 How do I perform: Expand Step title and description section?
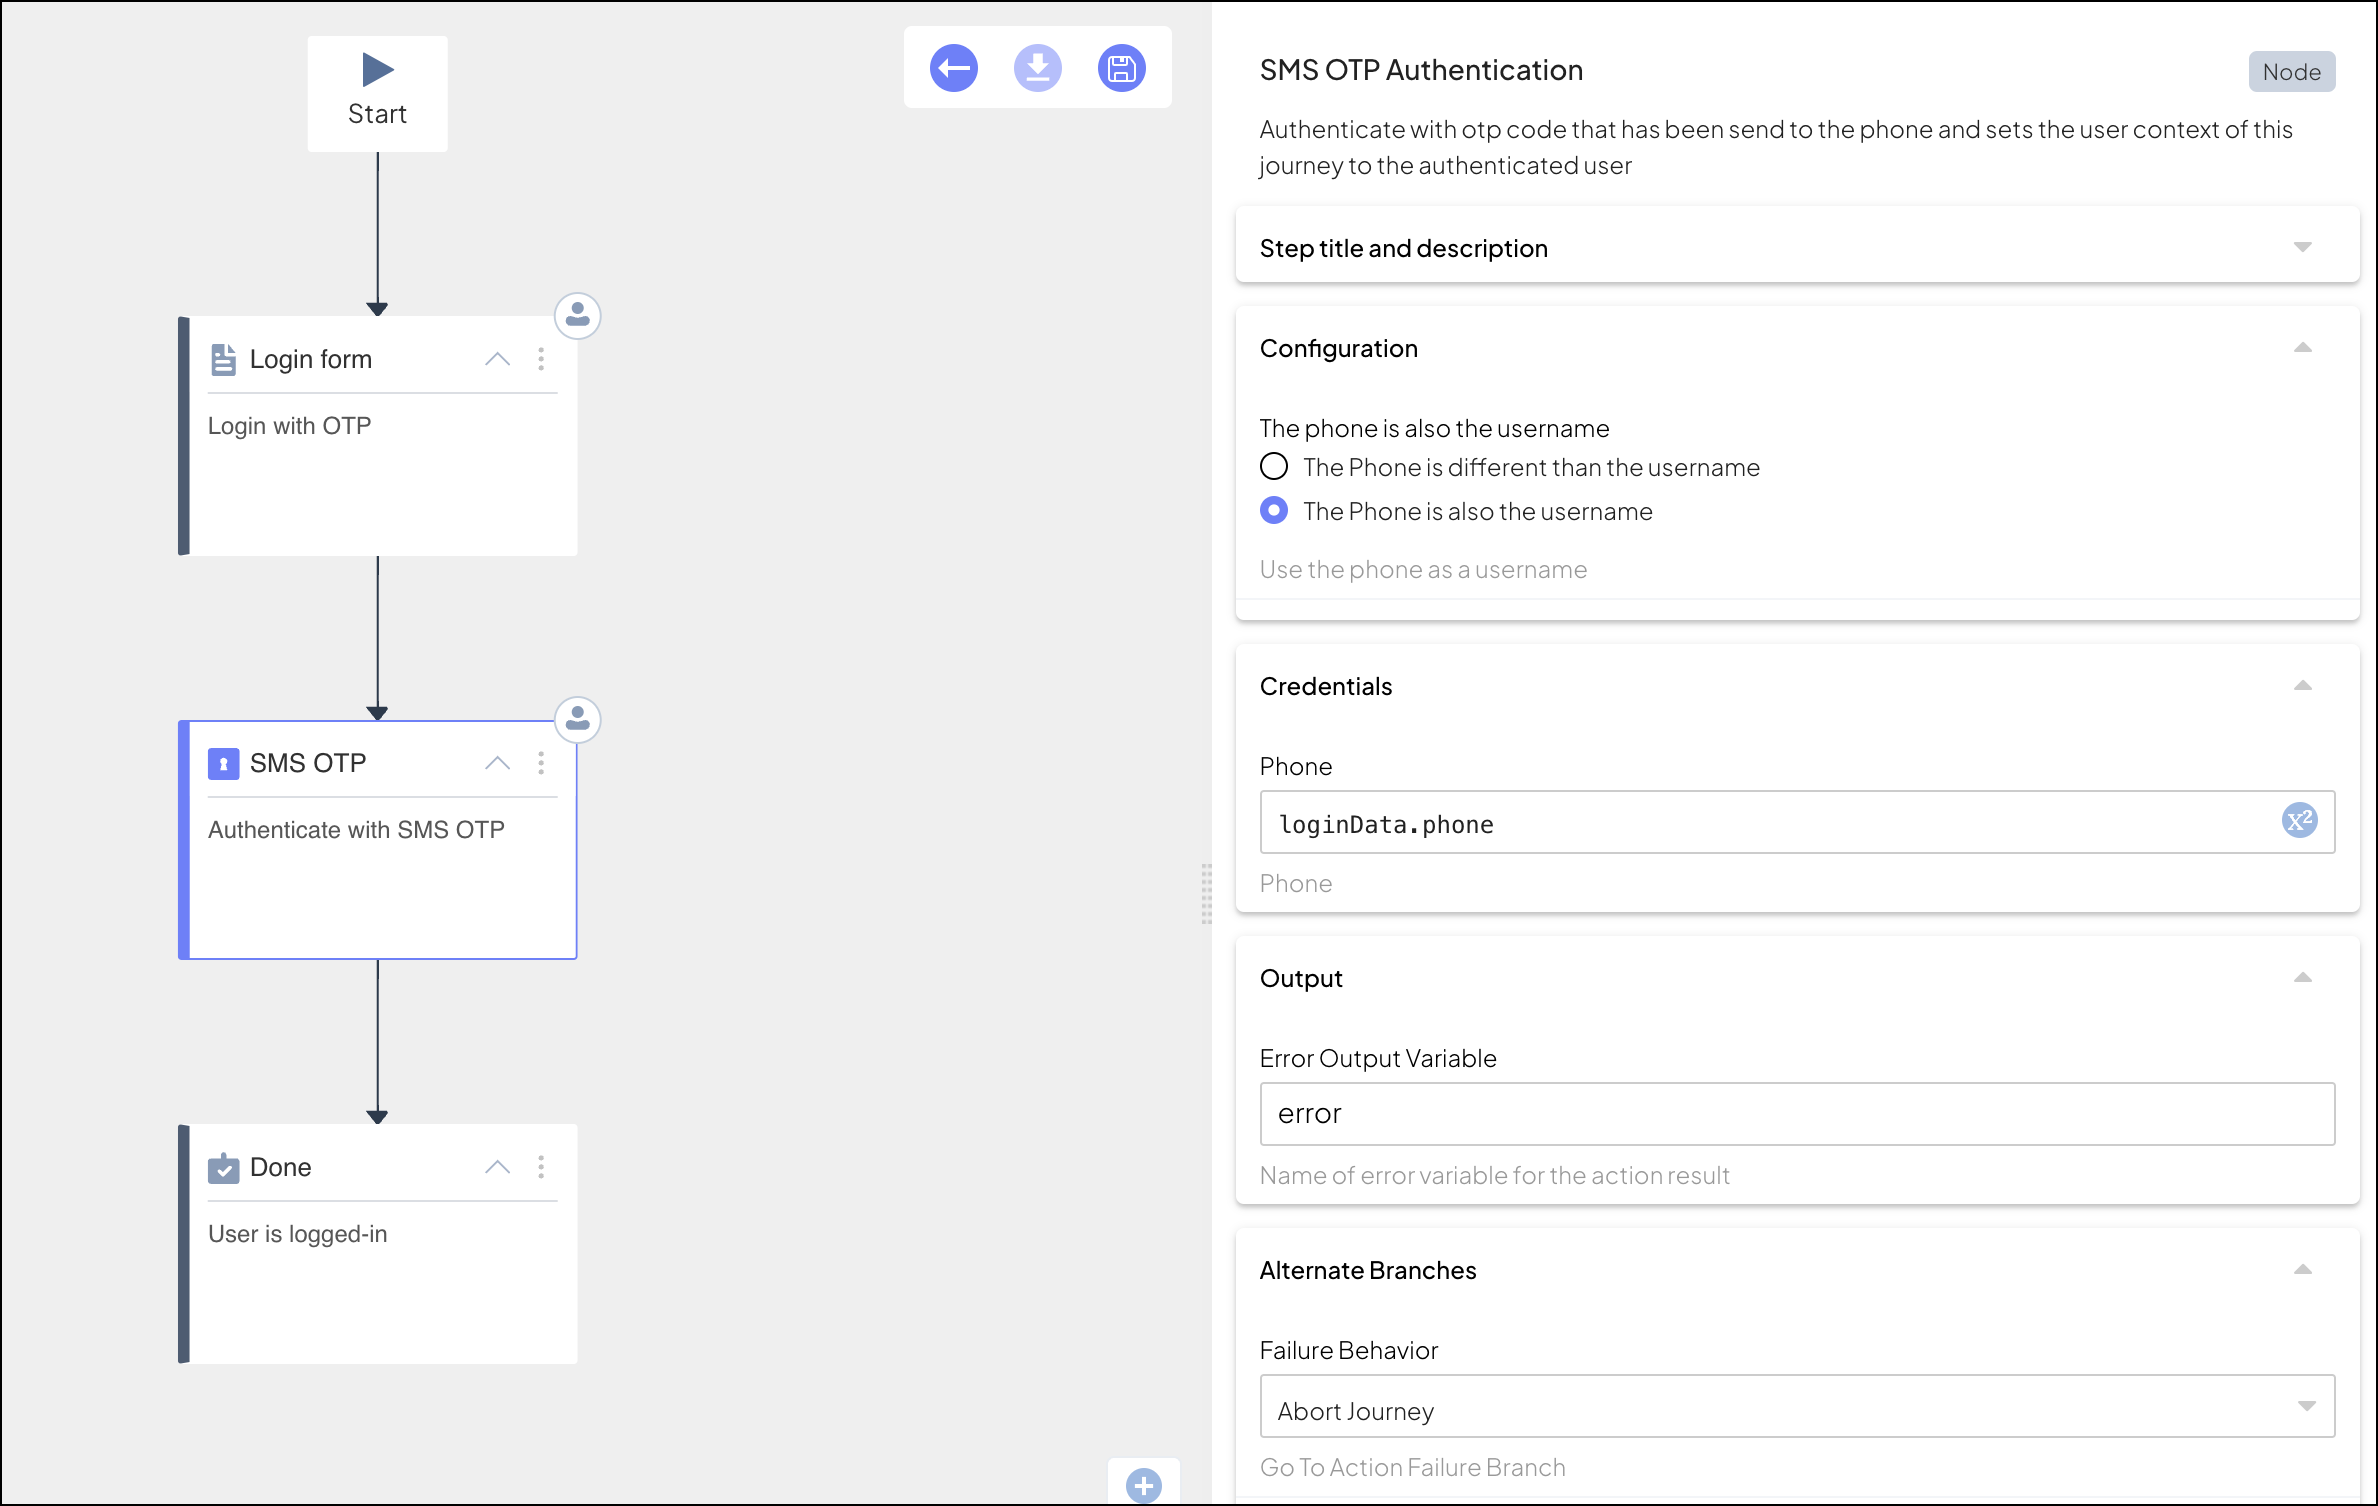(2302, 247)
